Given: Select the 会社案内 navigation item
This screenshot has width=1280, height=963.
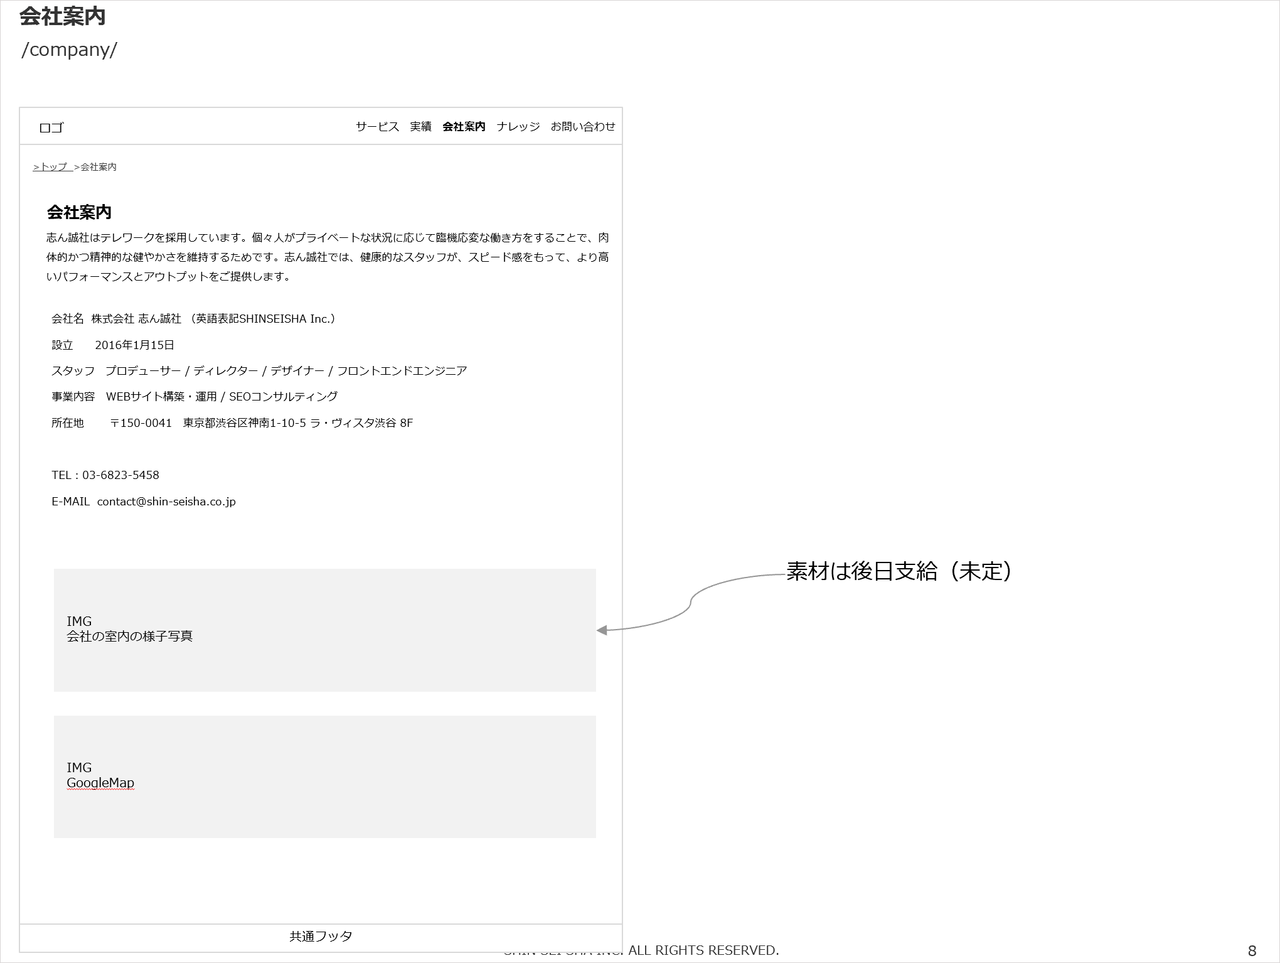Looking at the screenshot, I should pos(464,127).
